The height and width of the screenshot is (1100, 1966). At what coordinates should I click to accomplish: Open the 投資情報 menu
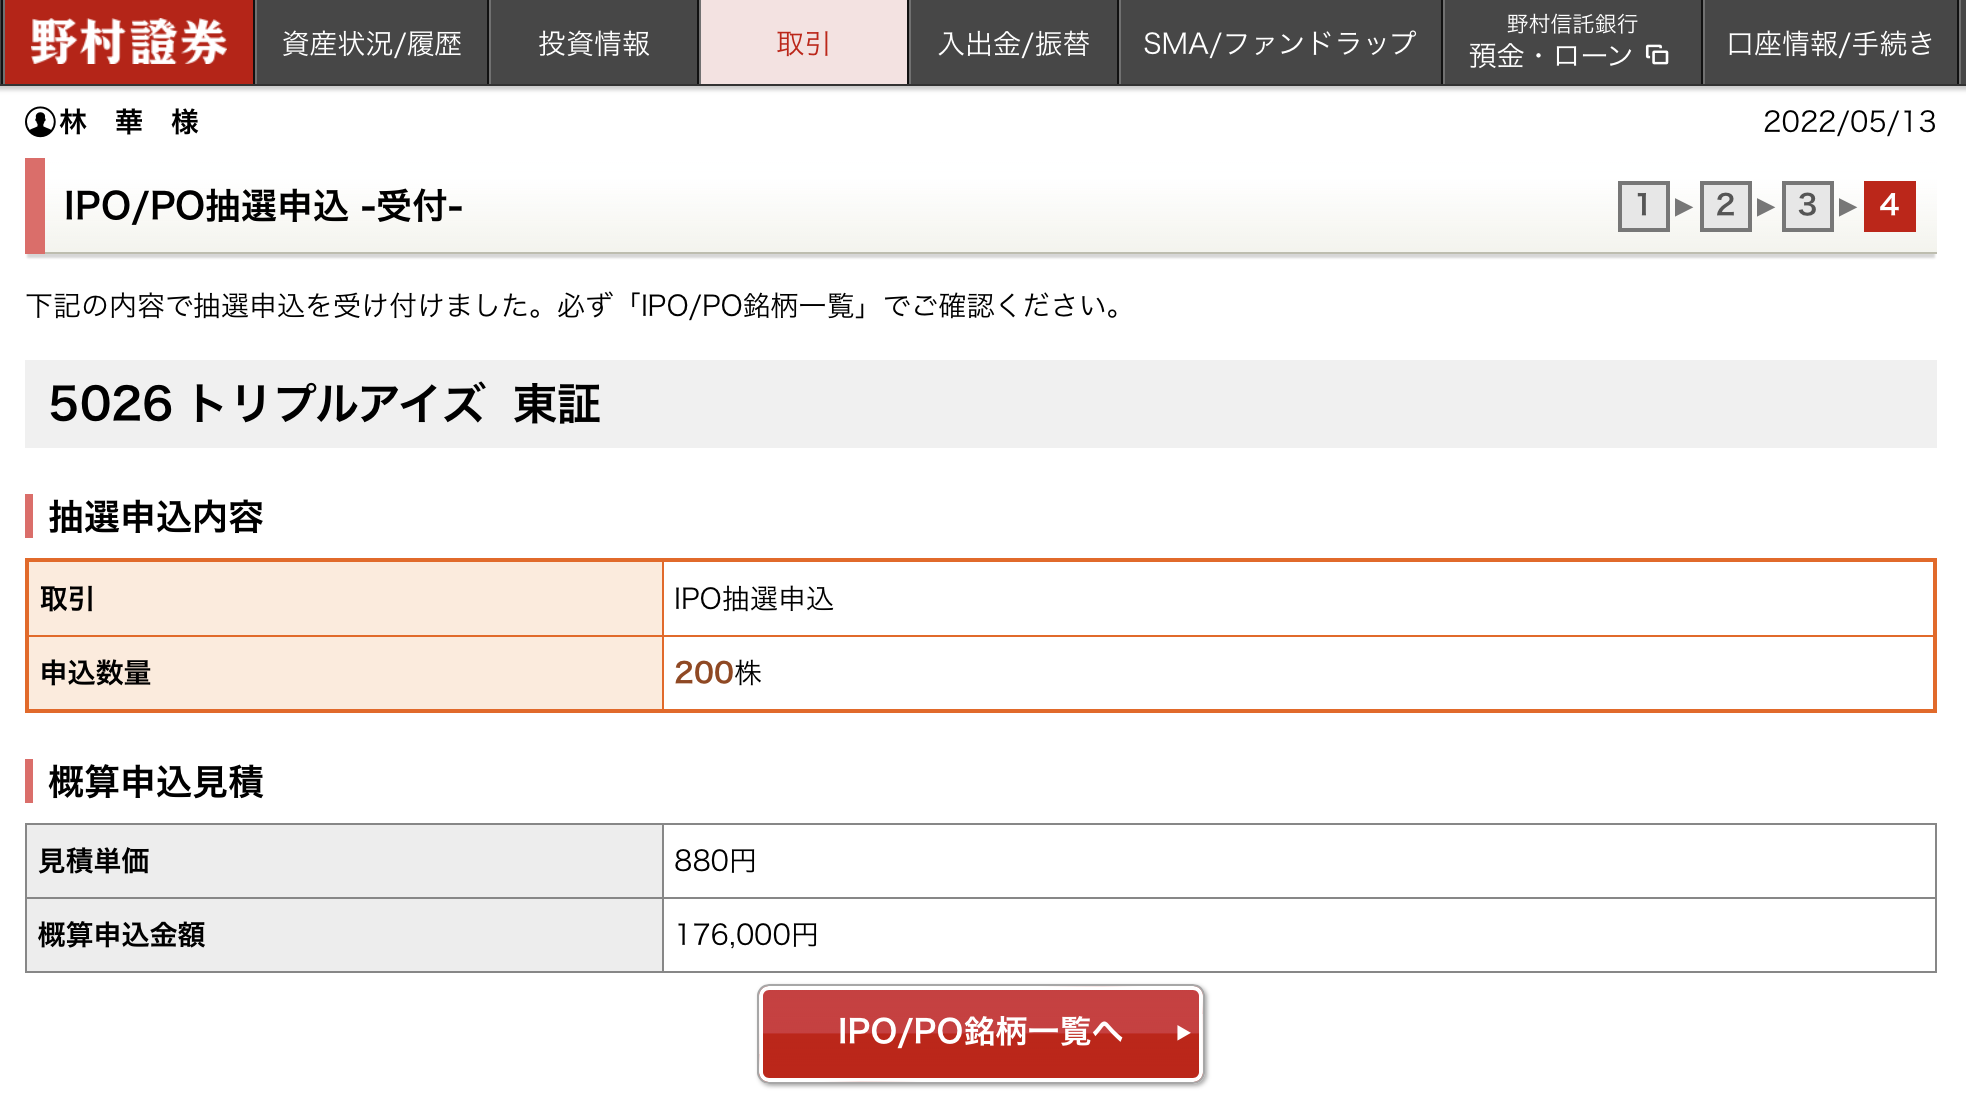coord(594,43)
